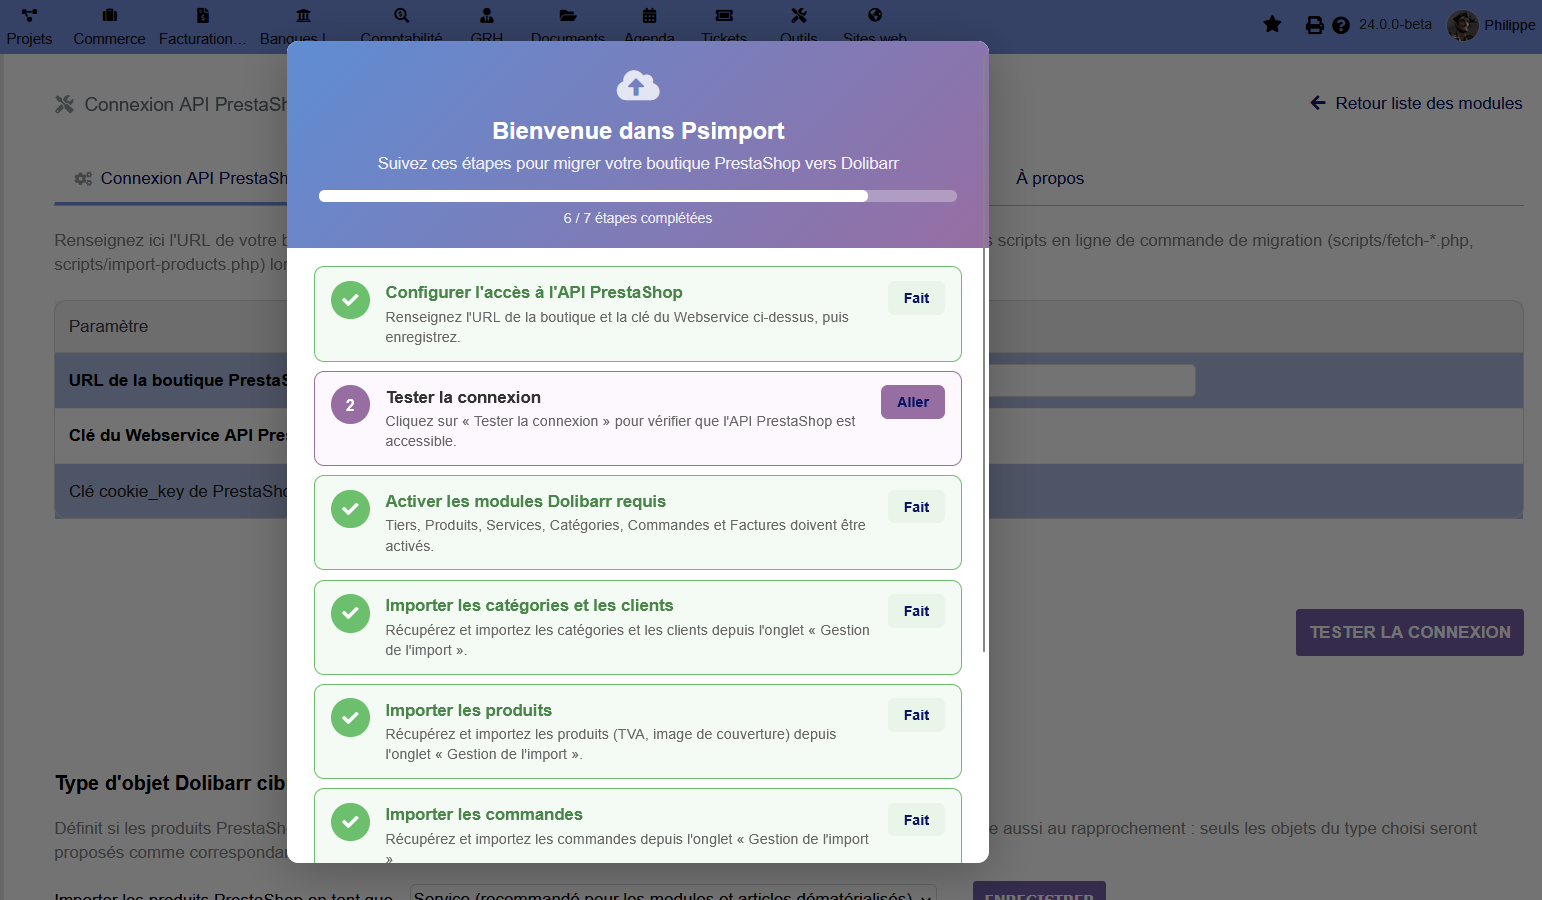
Task: Click Philippe's user avatar
Action: pyautogui.click(x=1463, y=25)
